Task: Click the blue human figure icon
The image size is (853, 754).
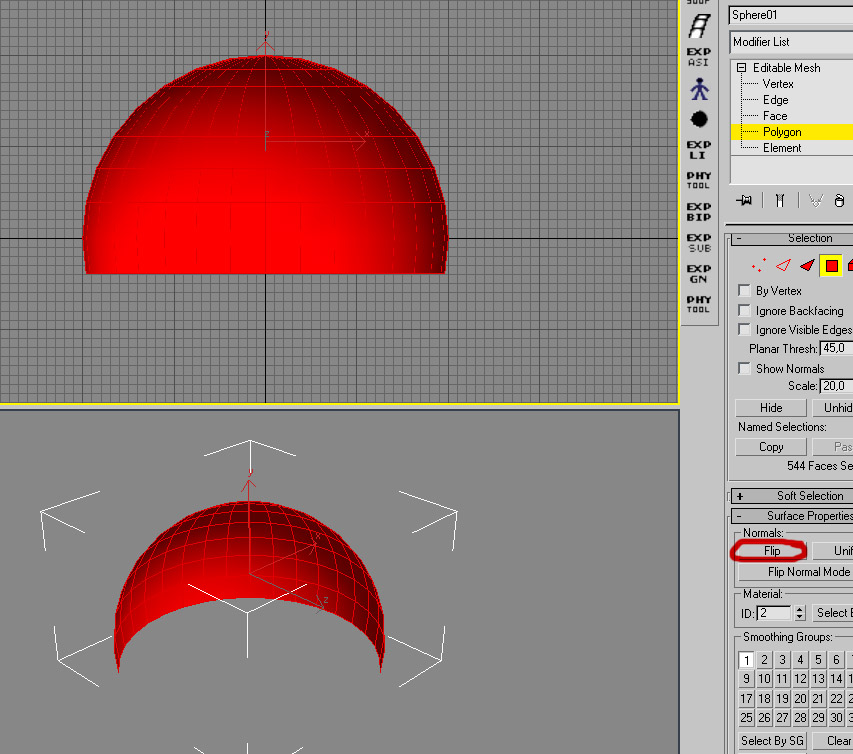Action: (x=699, y=89)
